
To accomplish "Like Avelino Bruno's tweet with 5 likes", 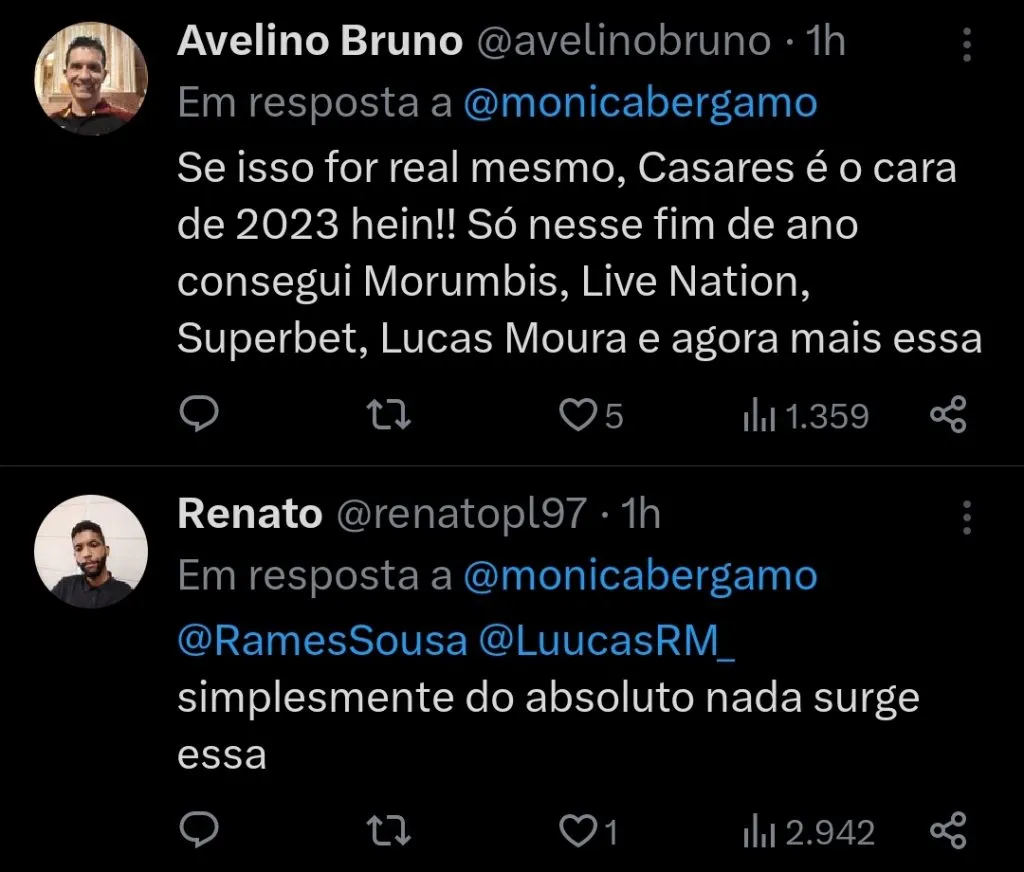I will click(x=578, y=415).
